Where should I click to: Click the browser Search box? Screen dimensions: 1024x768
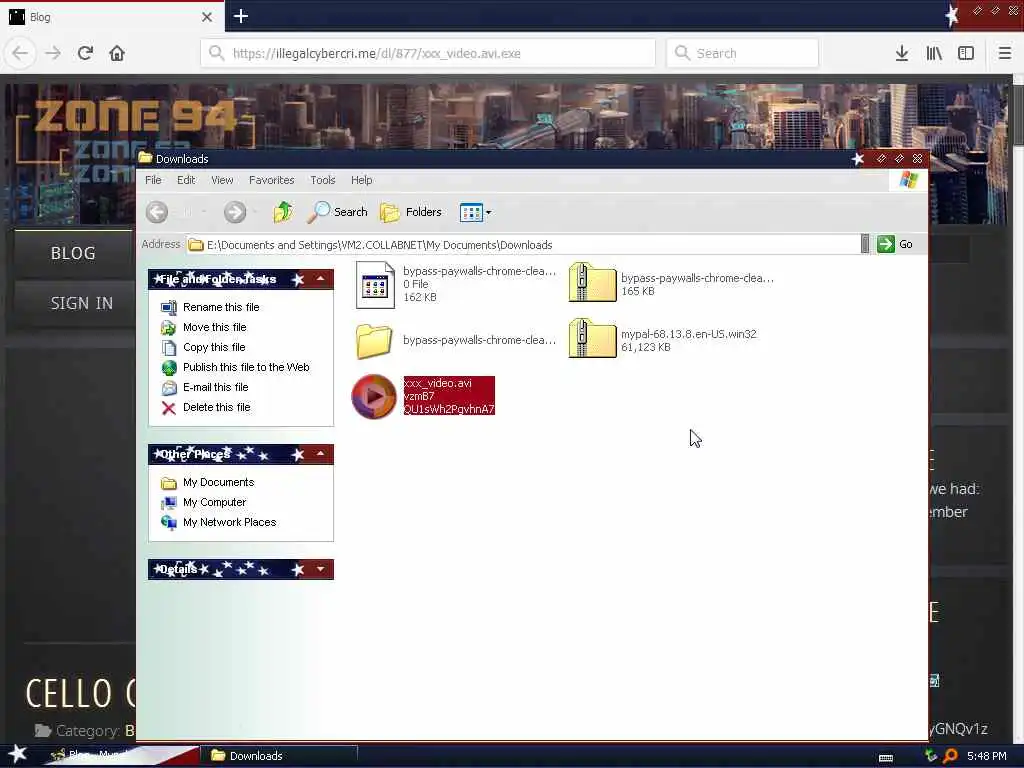[x=743, y=53]
